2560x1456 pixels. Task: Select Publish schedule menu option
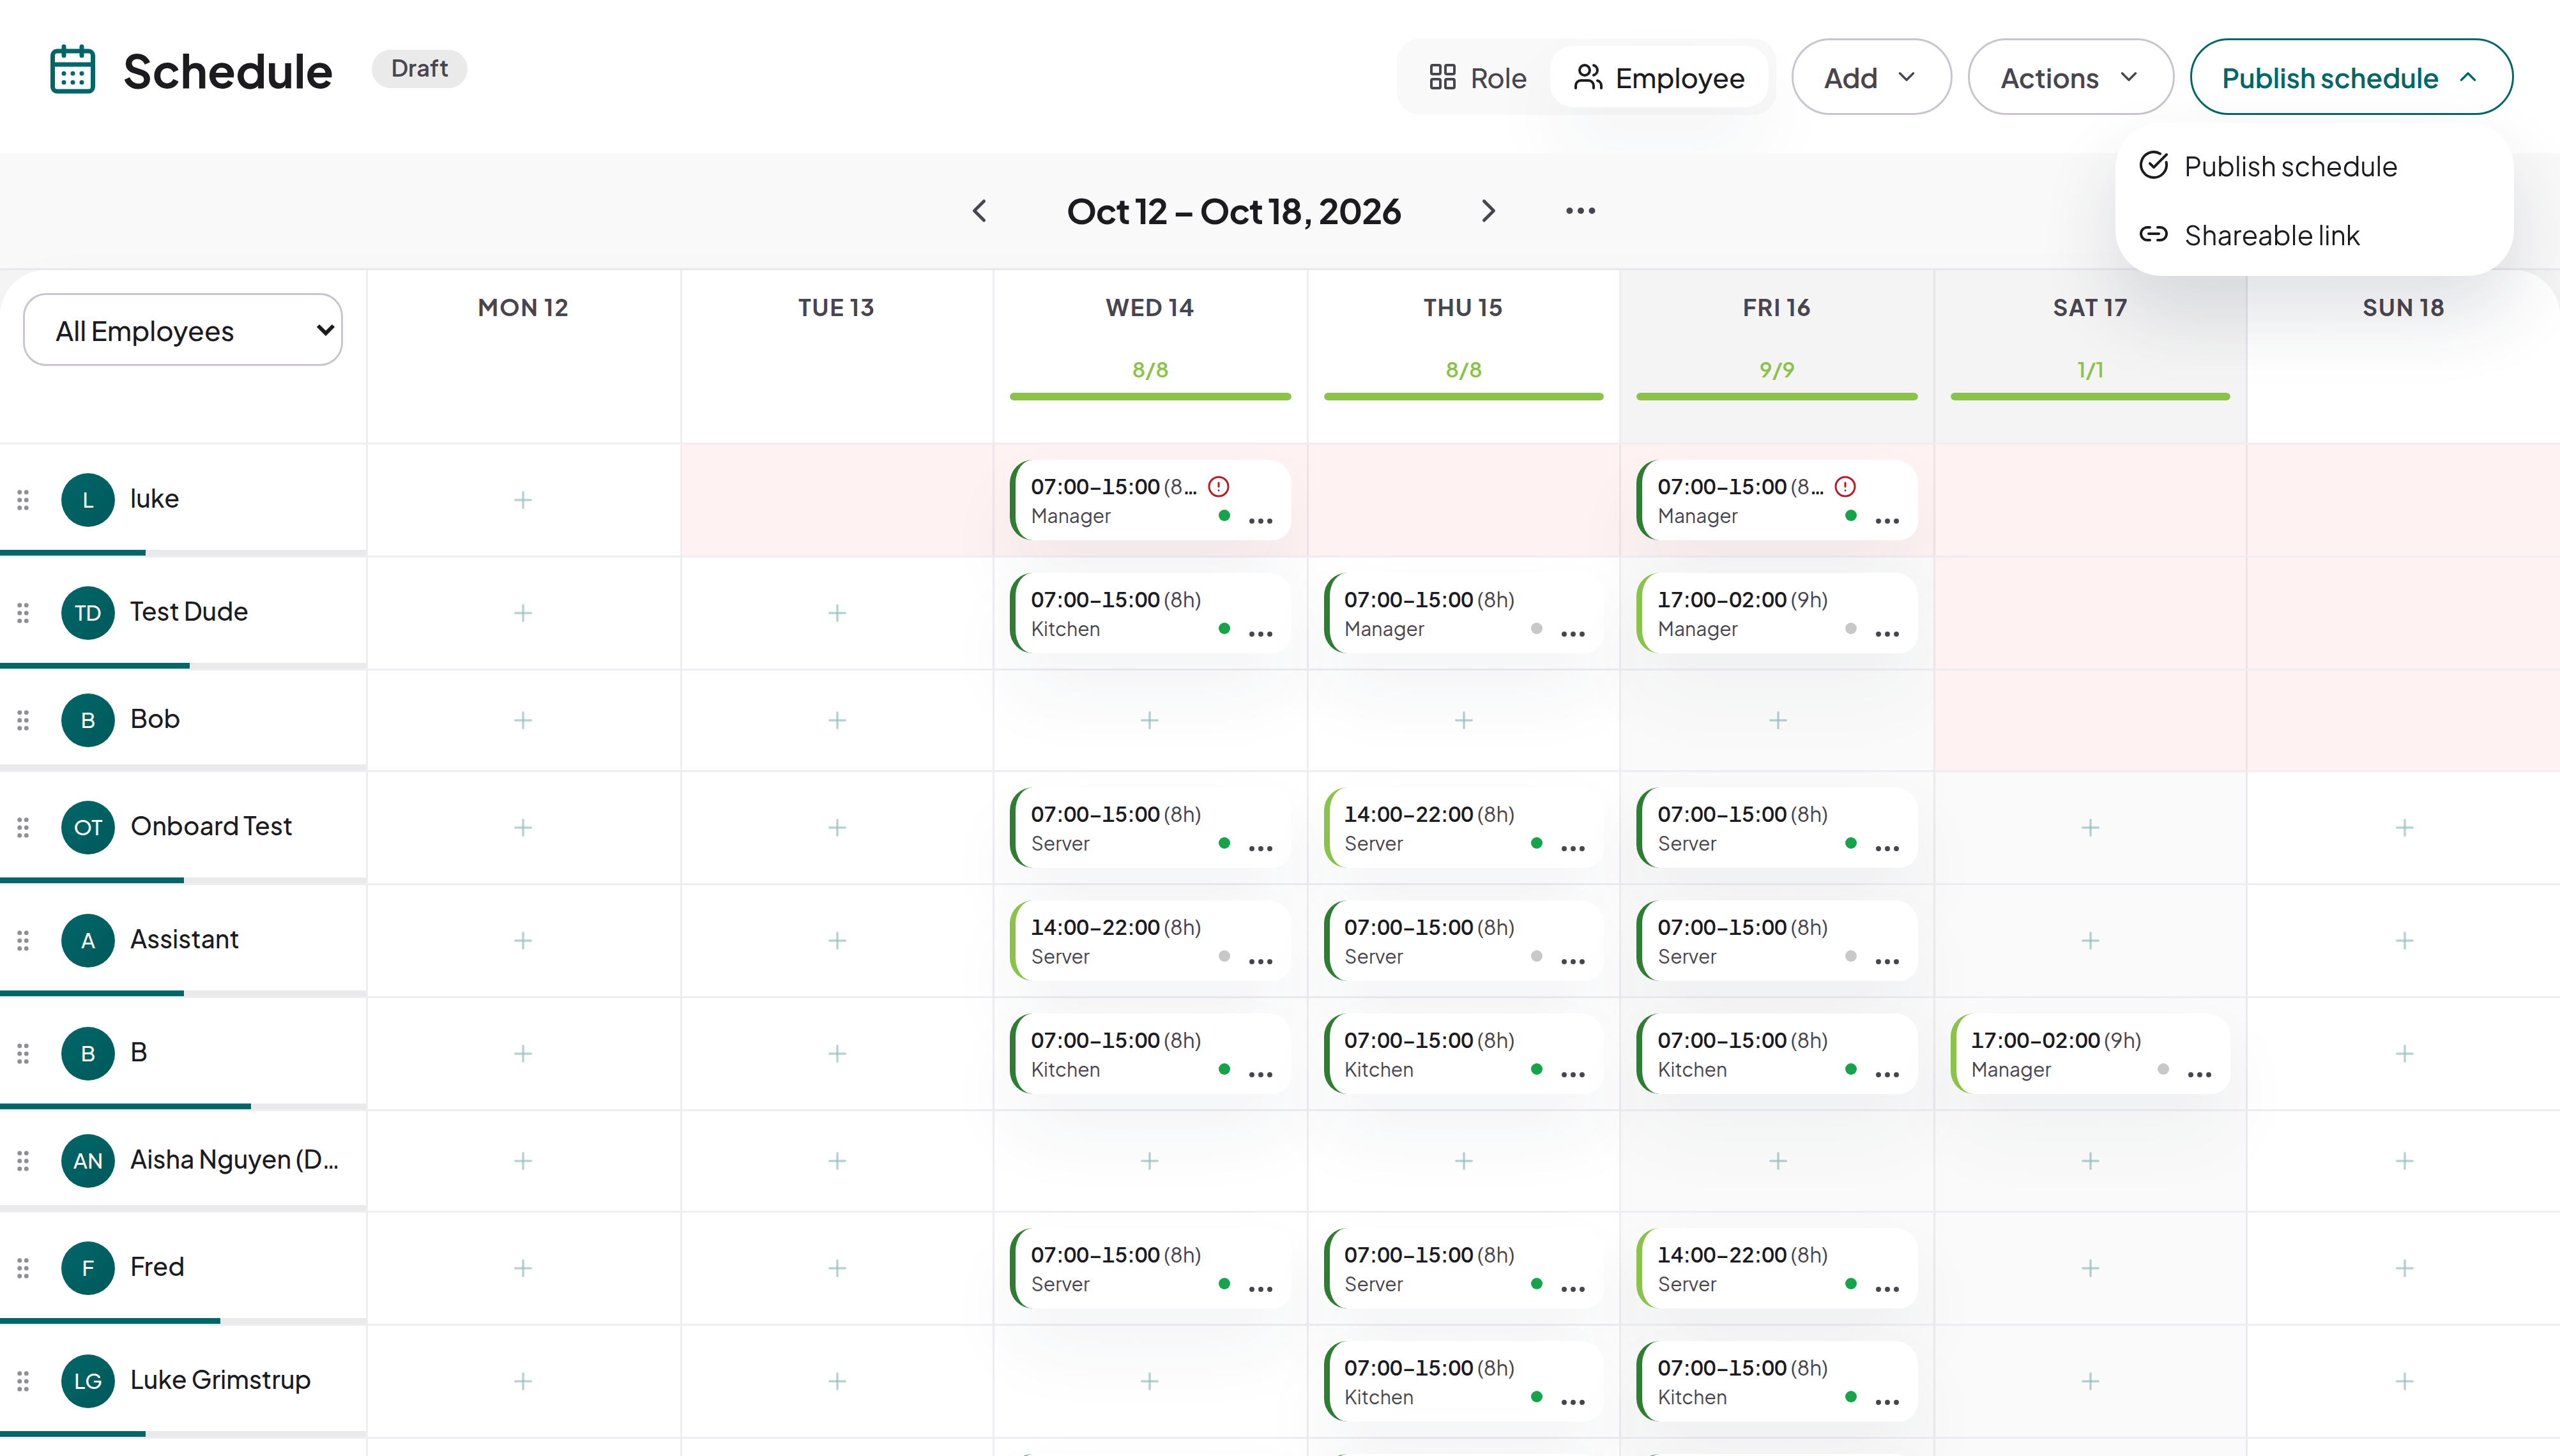(x=2314, y=166)
